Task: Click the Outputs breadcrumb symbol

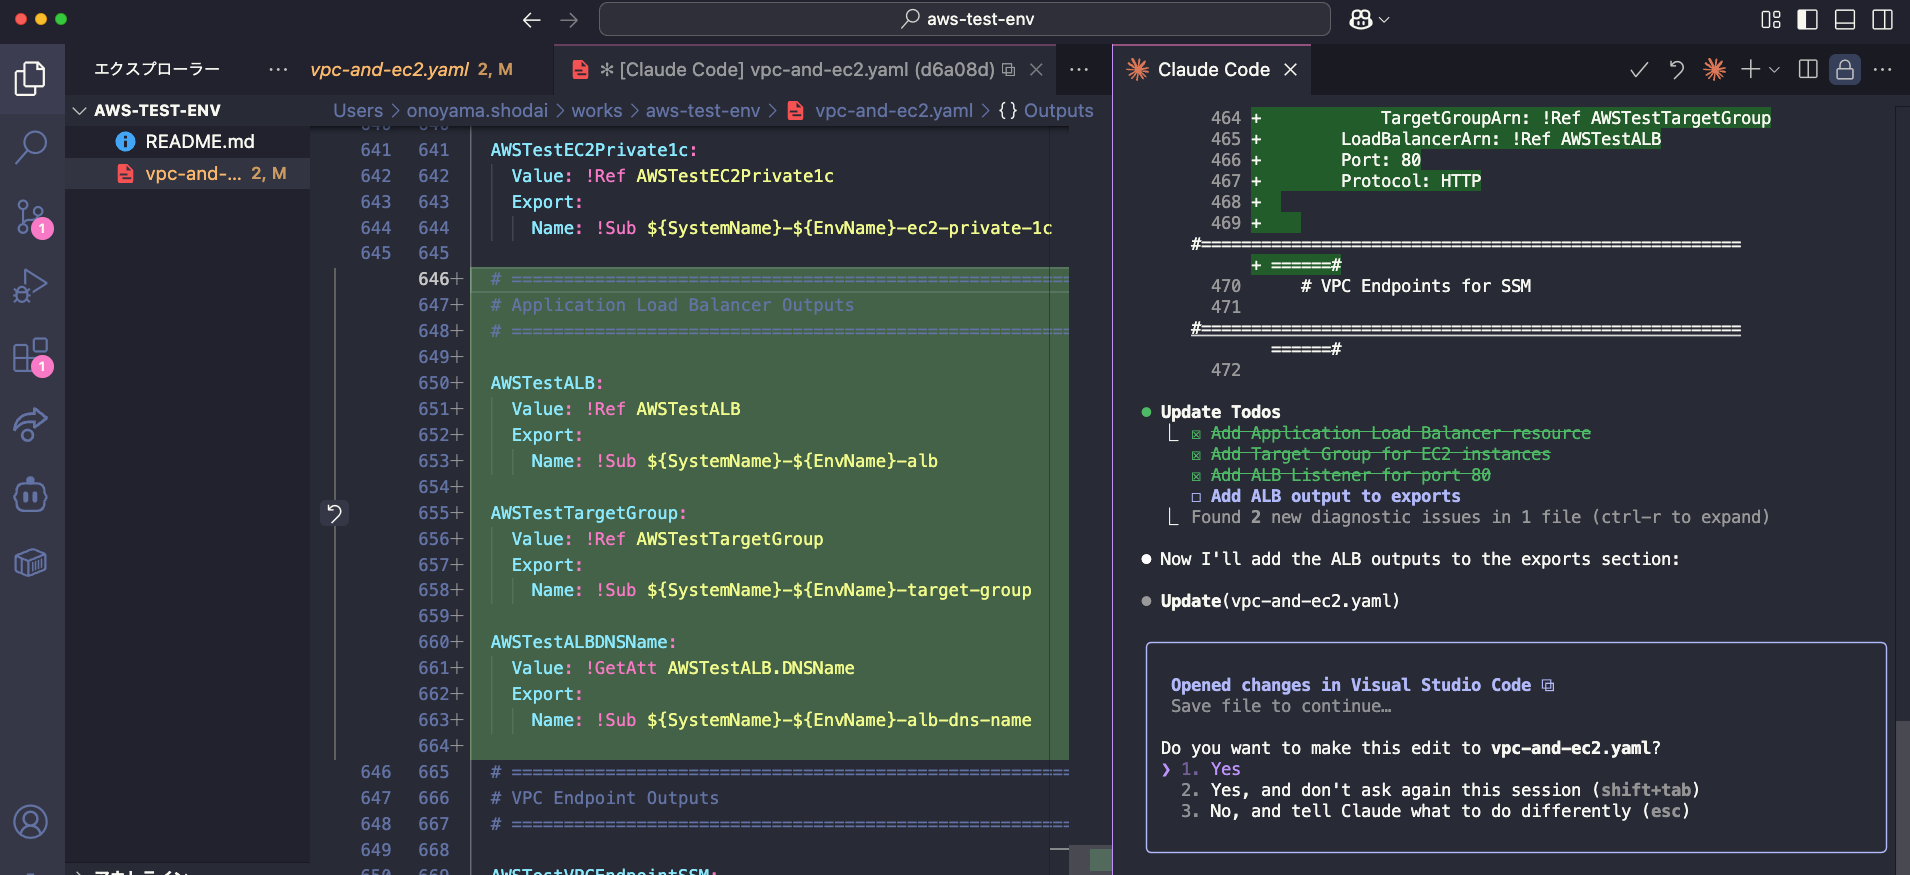Action: pos(1046,110)
